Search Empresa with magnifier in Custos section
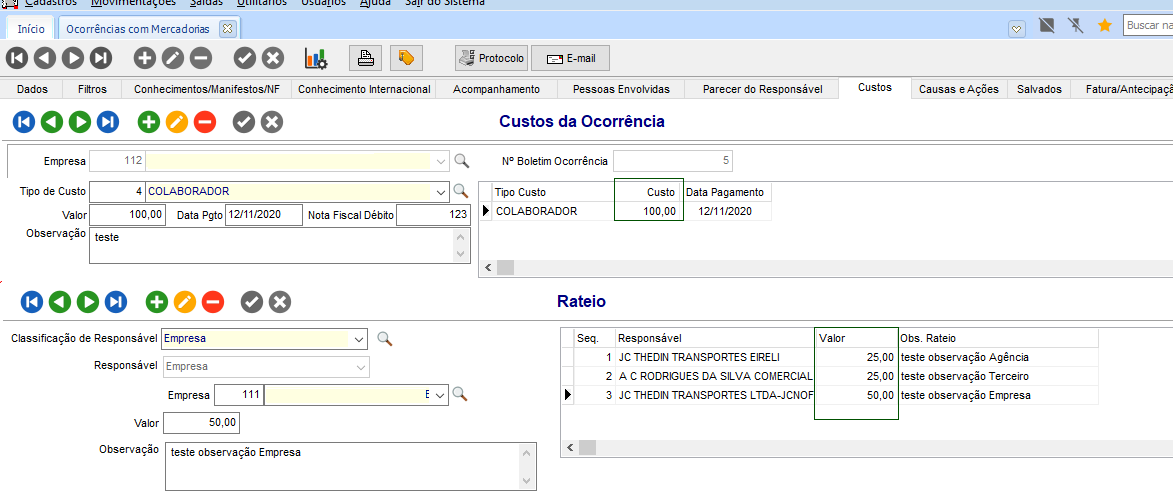 (462, 161)
